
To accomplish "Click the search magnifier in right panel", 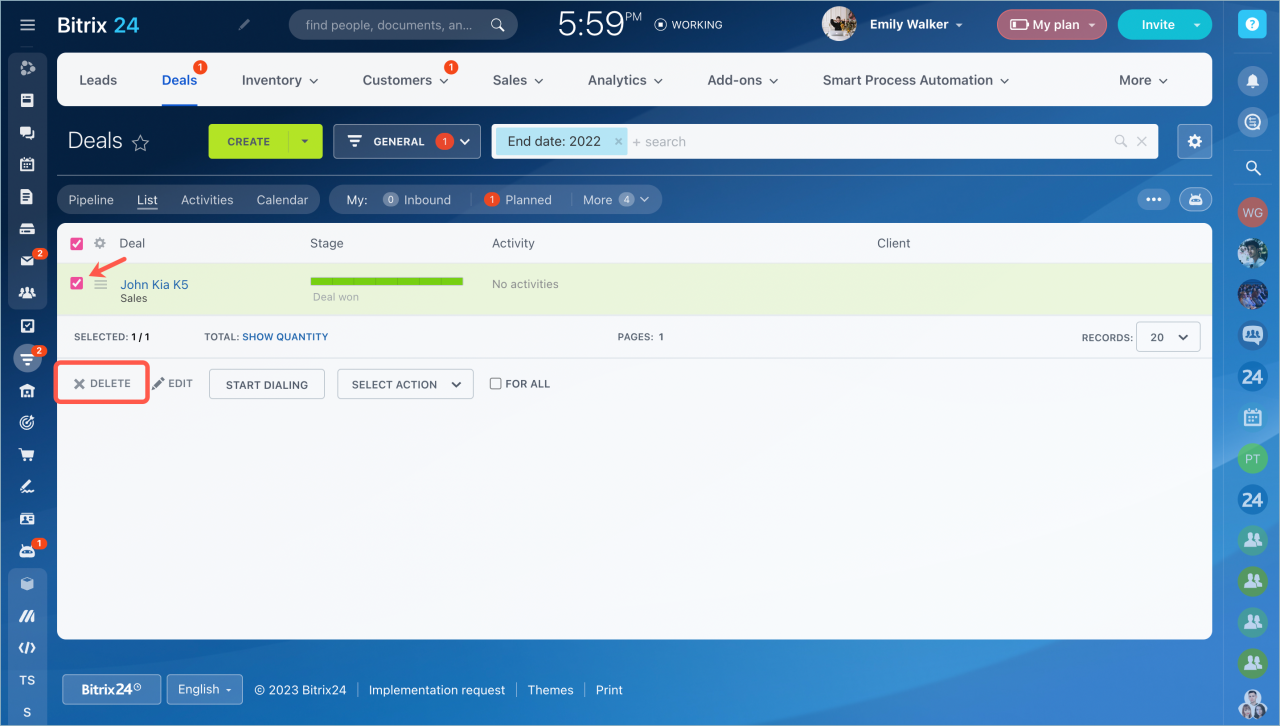I will point(1252,168).
